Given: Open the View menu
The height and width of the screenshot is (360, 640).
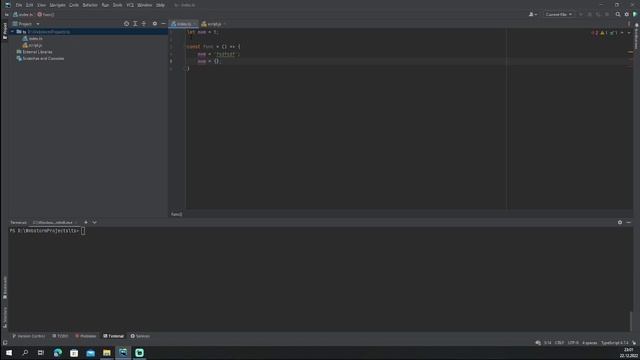Looking at the screenshot, I should coord(41,5).
